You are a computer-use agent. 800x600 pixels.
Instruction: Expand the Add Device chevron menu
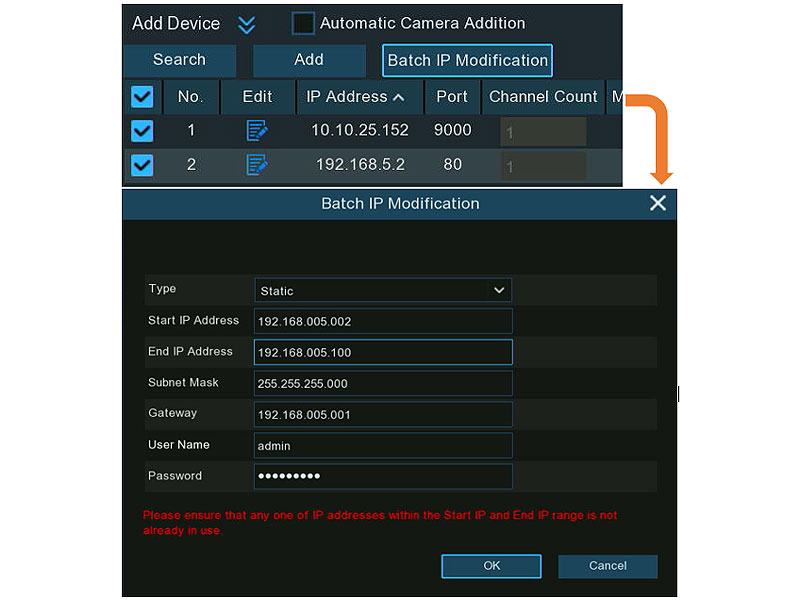coord(246,23)
